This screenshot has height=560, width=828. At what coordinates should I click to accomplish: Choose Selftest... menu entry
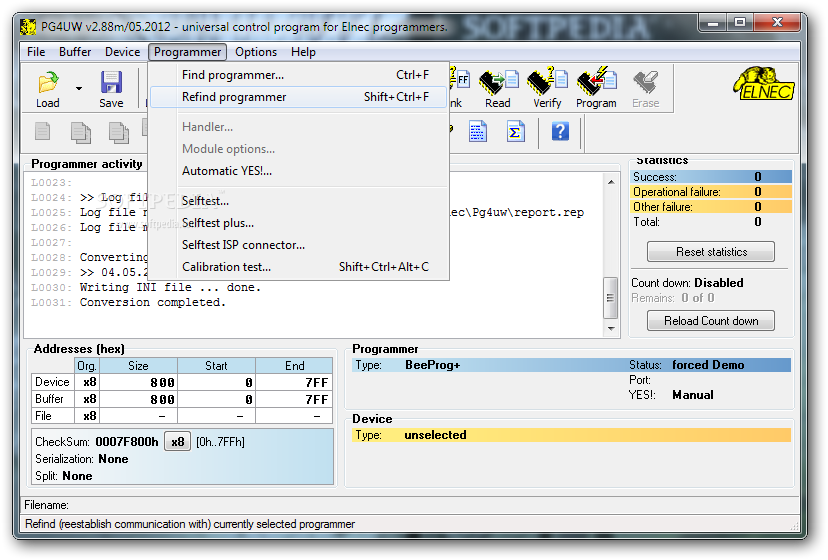point(299,201)
